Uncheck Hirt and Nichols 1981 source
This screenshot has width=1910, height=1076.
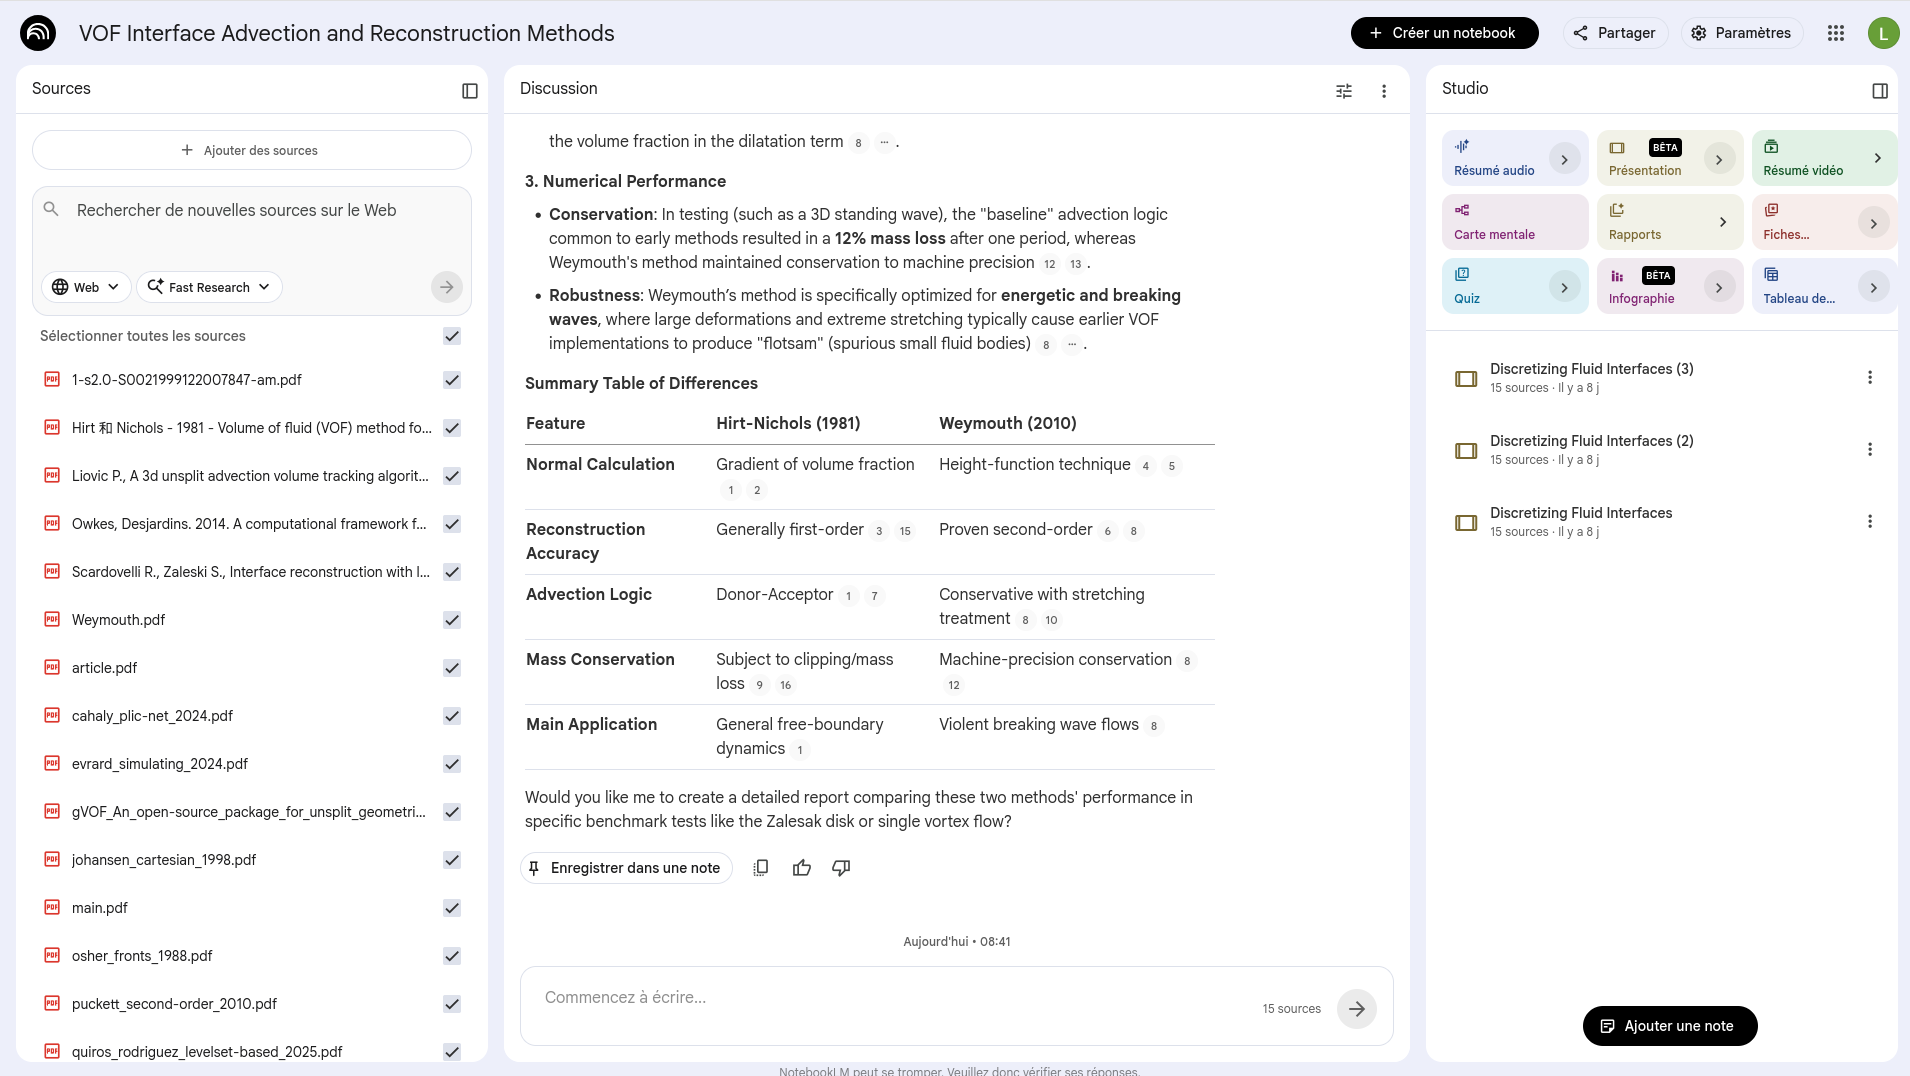pyautogui.click(x=452, y=428)
